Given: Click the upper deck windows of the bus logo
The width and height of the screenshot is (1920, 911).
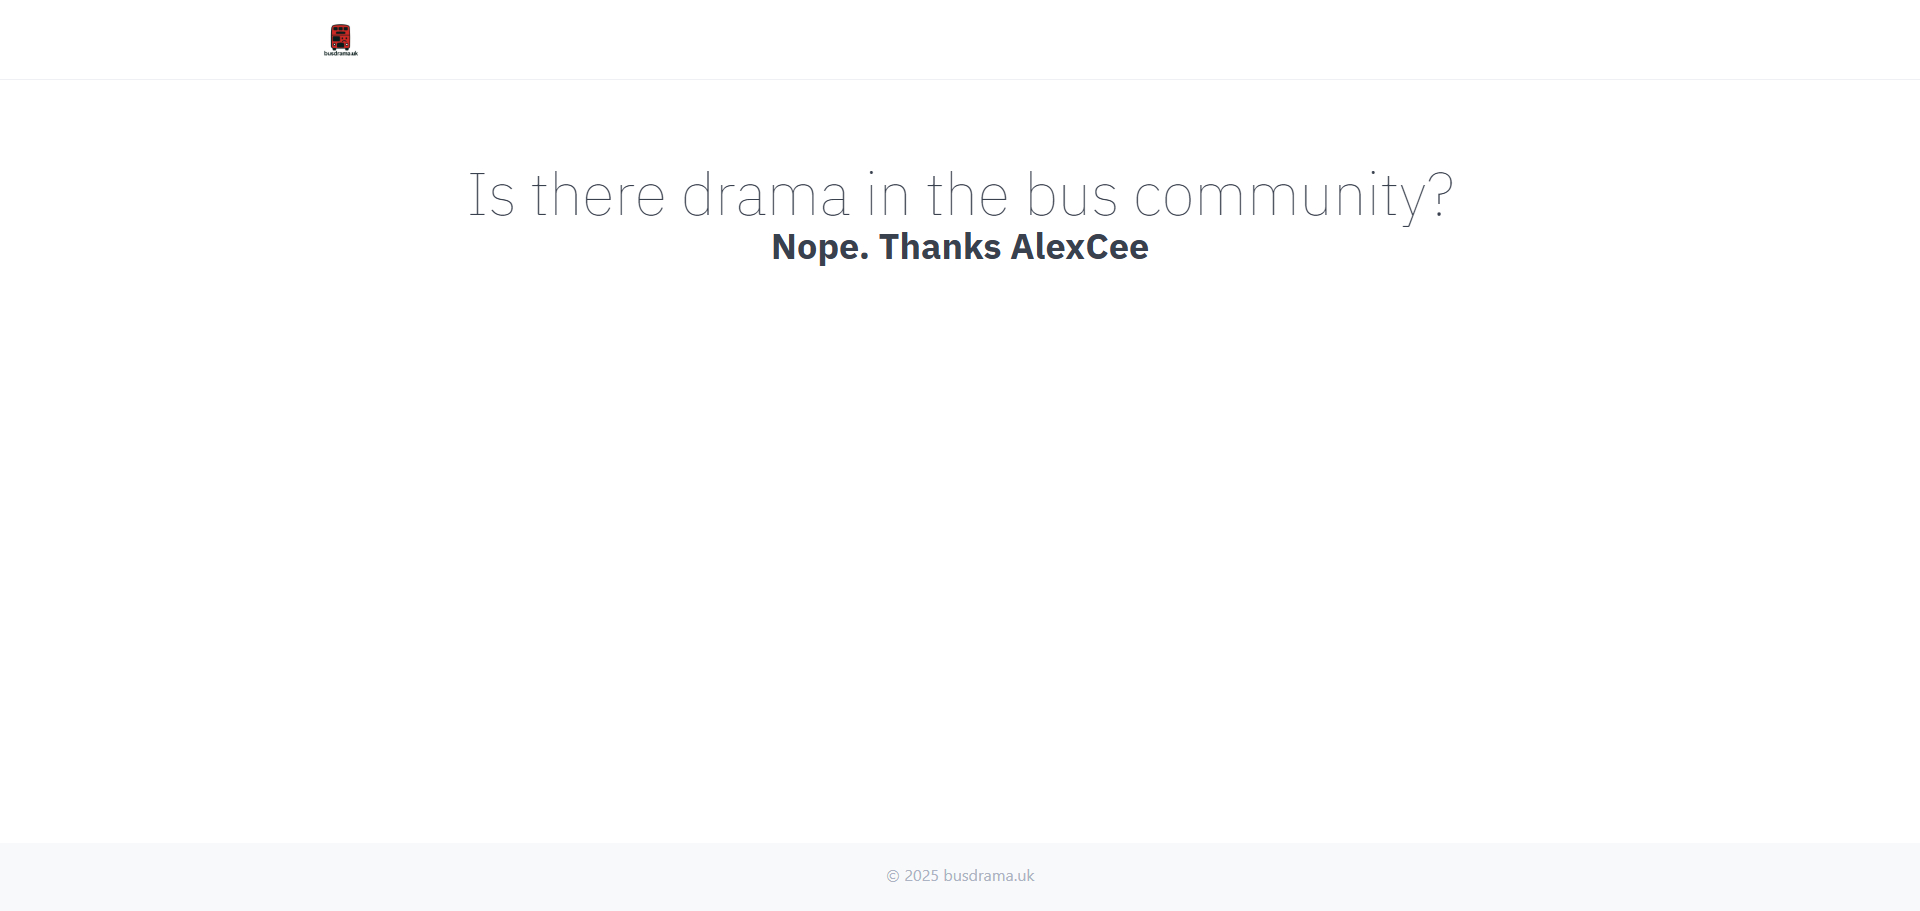Looking at the screenshot, I should [340, 30].
